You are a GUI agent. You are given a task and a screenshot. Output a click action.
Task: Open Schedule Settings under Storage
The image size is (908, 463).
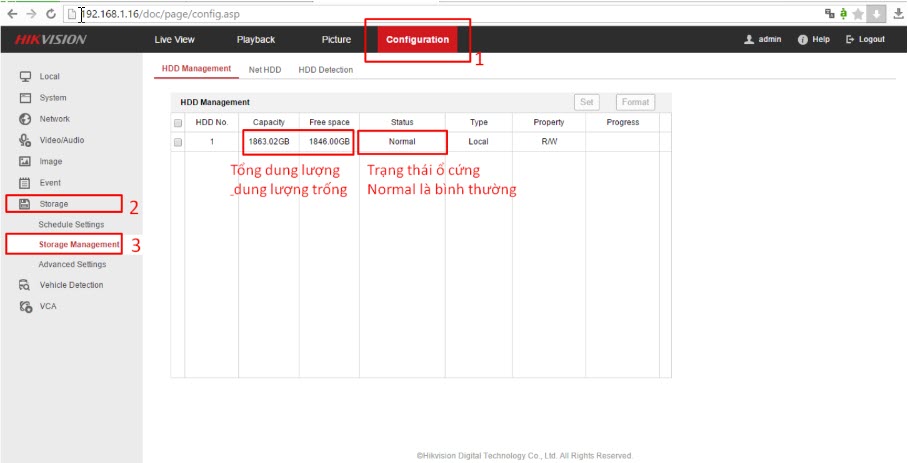tap(71, 225)
